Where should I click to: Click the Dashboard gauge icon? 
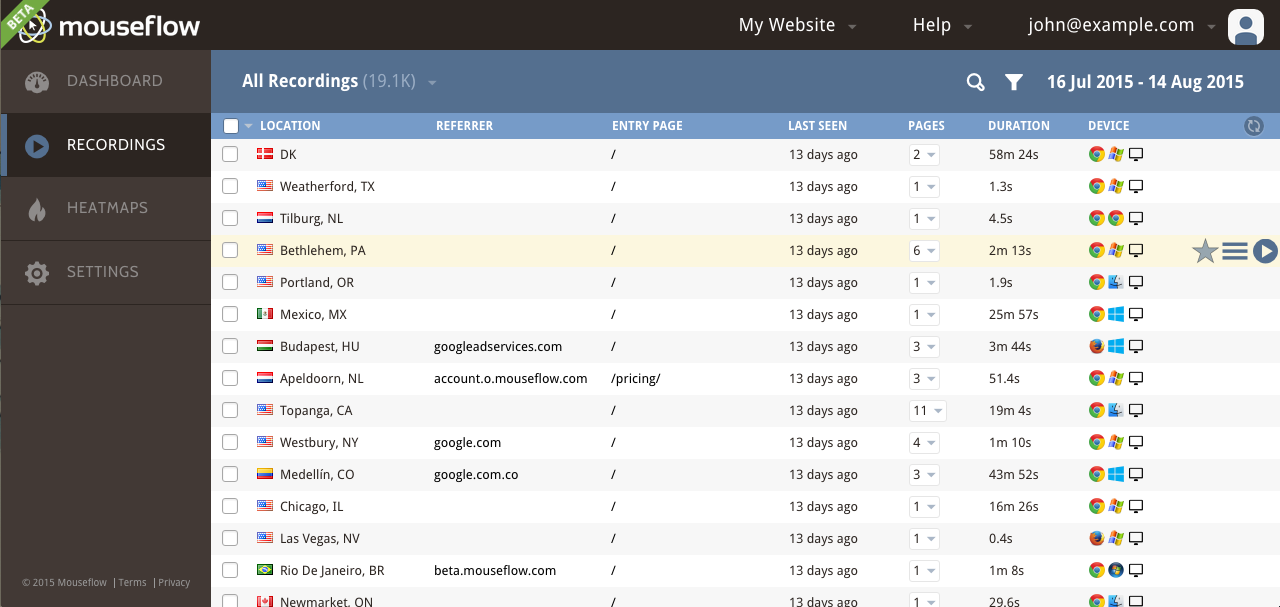tap(37, 82)
